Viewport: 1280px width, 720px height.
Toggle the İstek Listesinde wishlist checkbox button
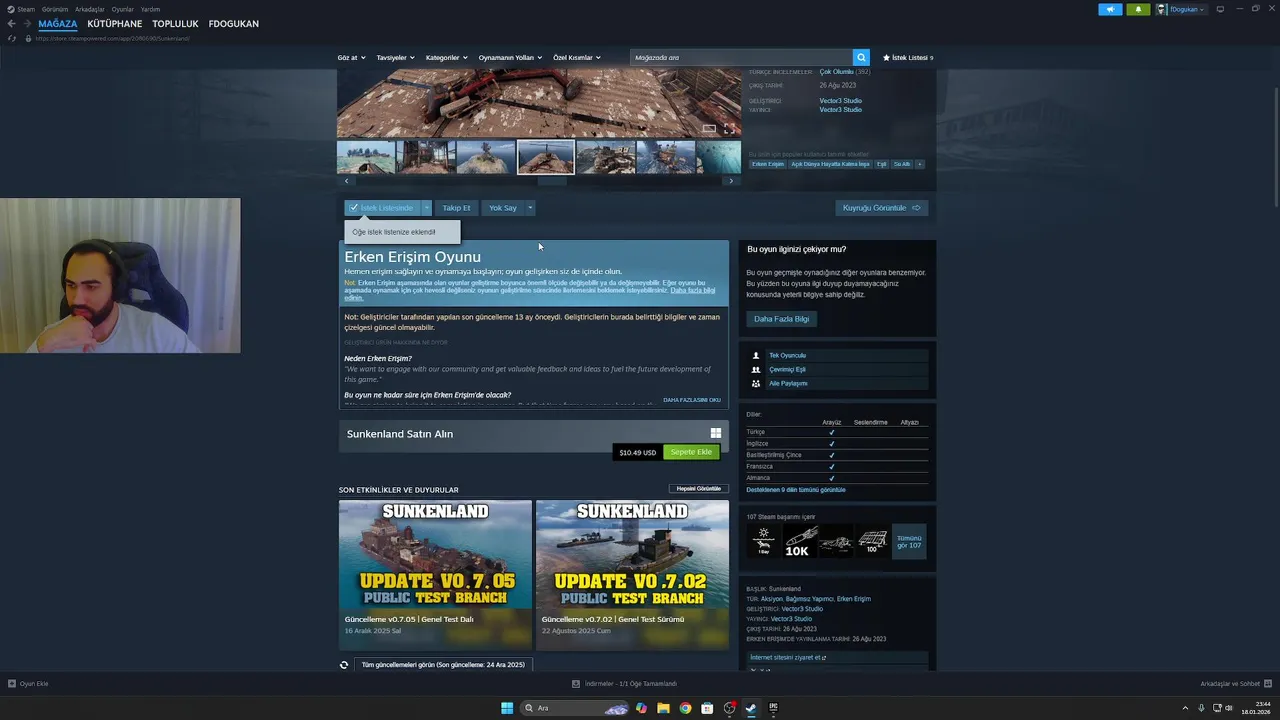(382, 208)
